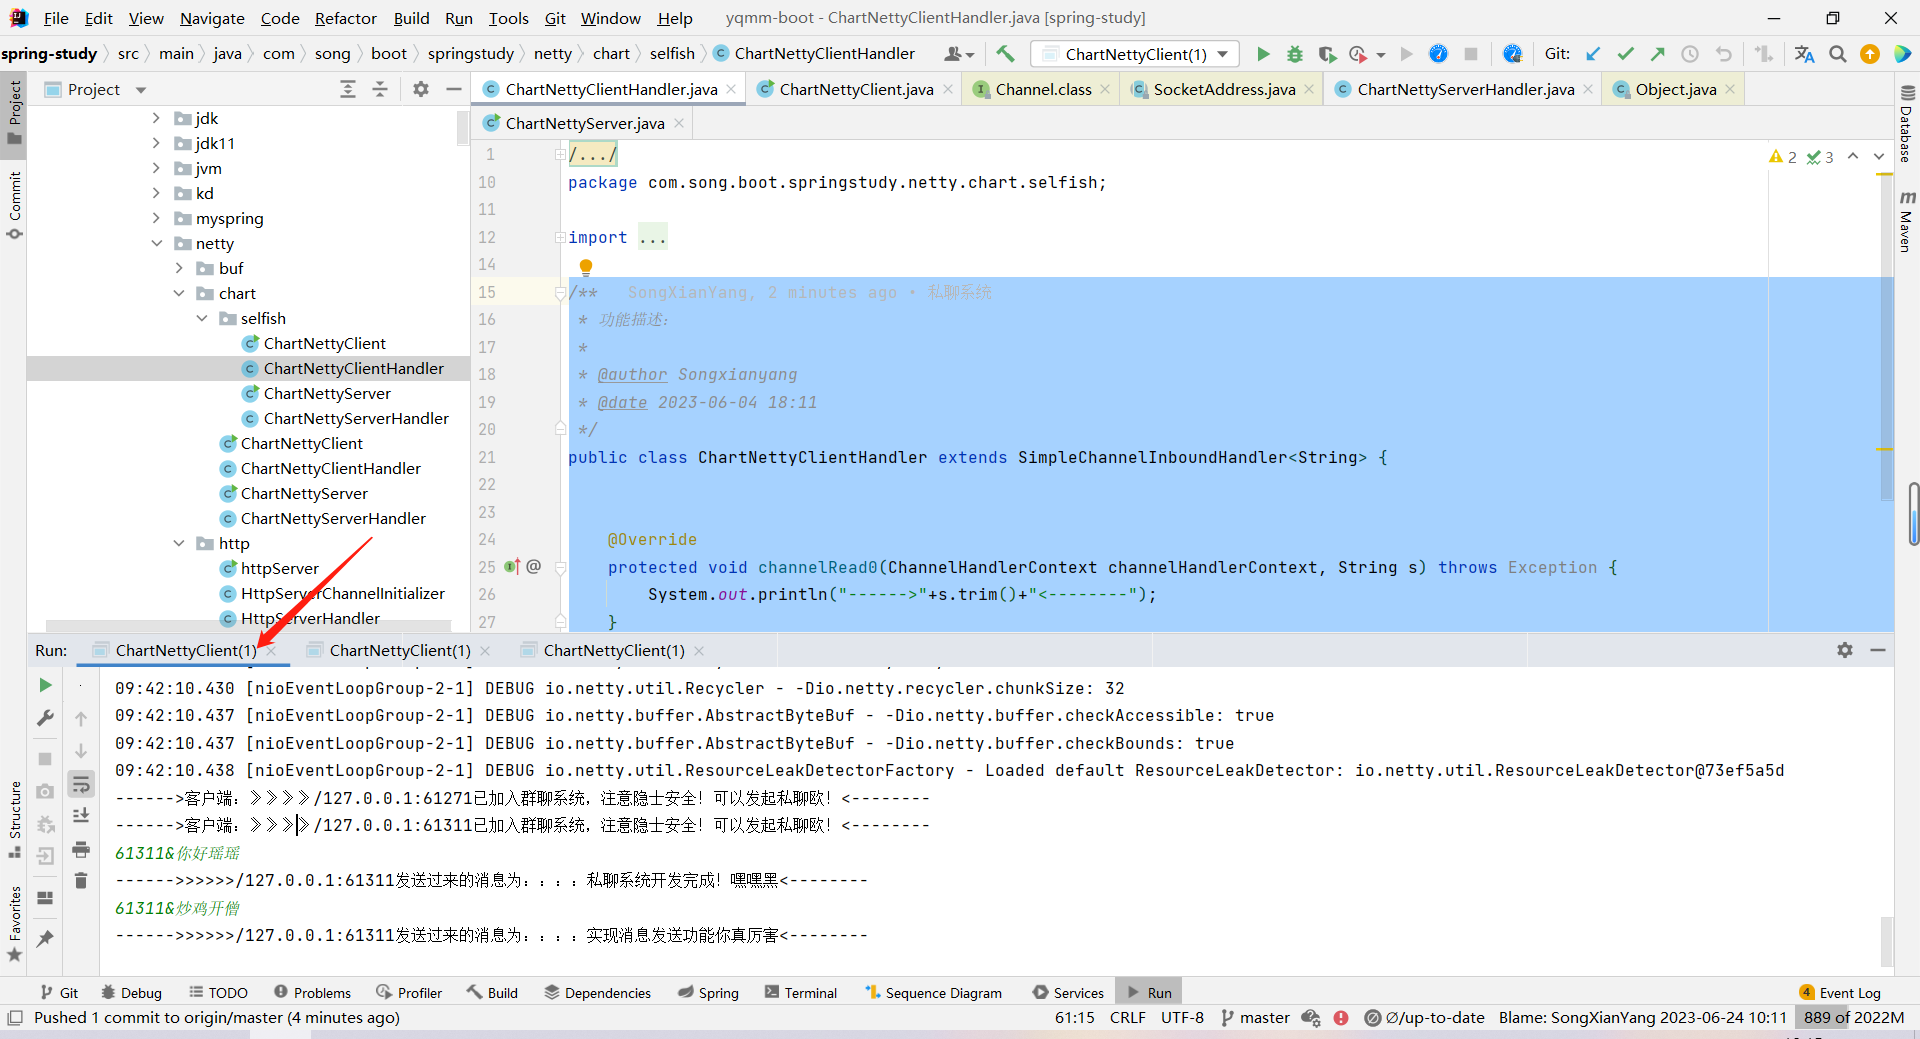Print console output icon

click(x=81, y=849)
